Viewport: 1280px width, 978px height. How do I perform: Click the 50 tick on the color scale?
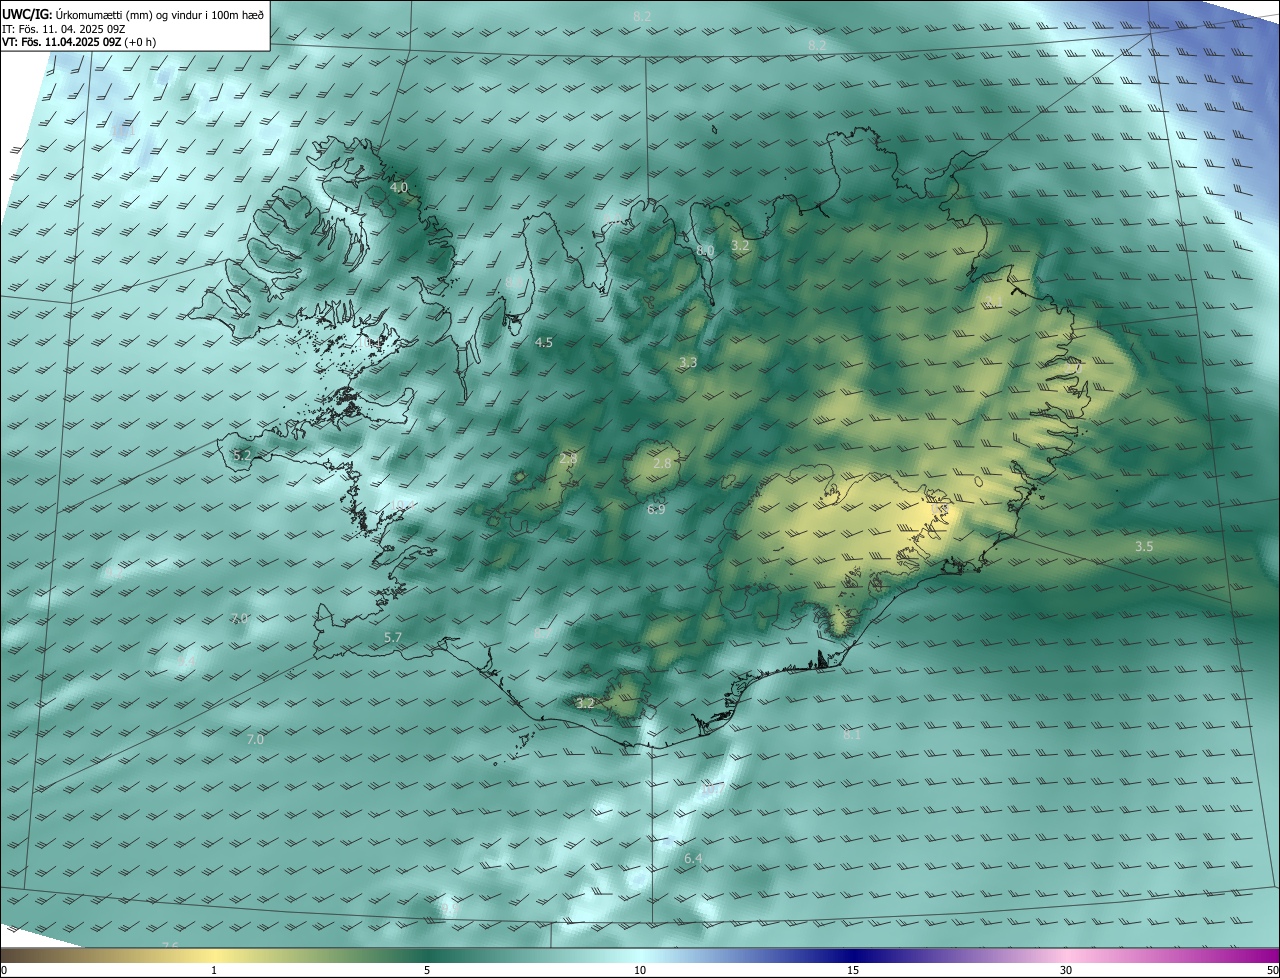1273,971
